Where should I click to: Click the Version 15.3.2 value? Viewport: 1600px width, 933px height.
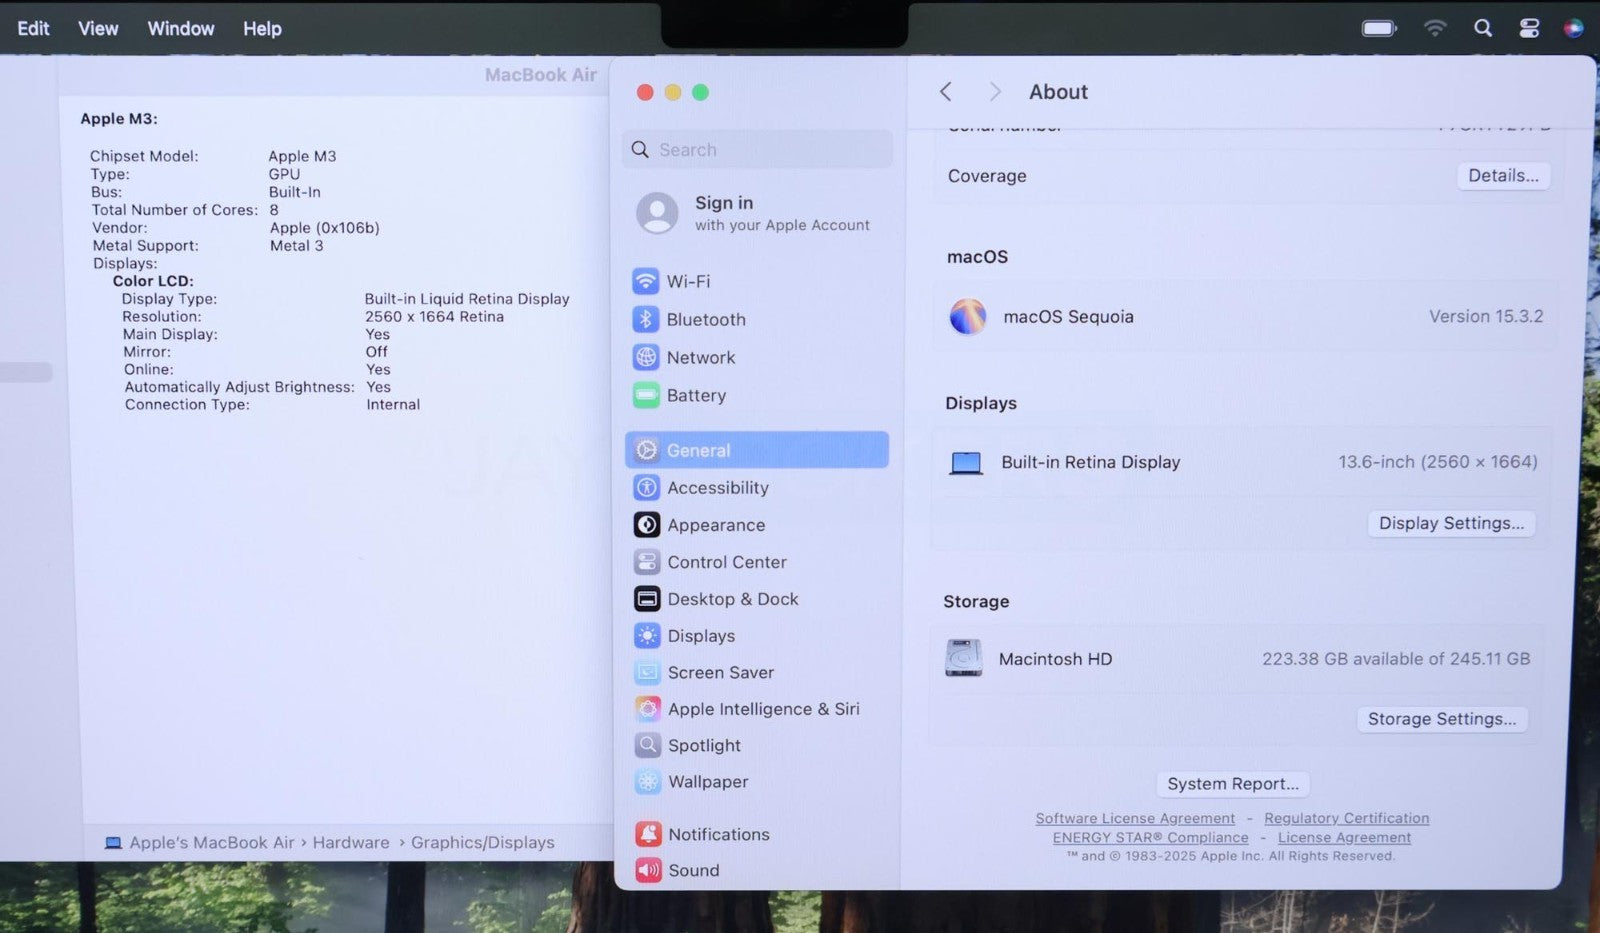click(1486, 316)
